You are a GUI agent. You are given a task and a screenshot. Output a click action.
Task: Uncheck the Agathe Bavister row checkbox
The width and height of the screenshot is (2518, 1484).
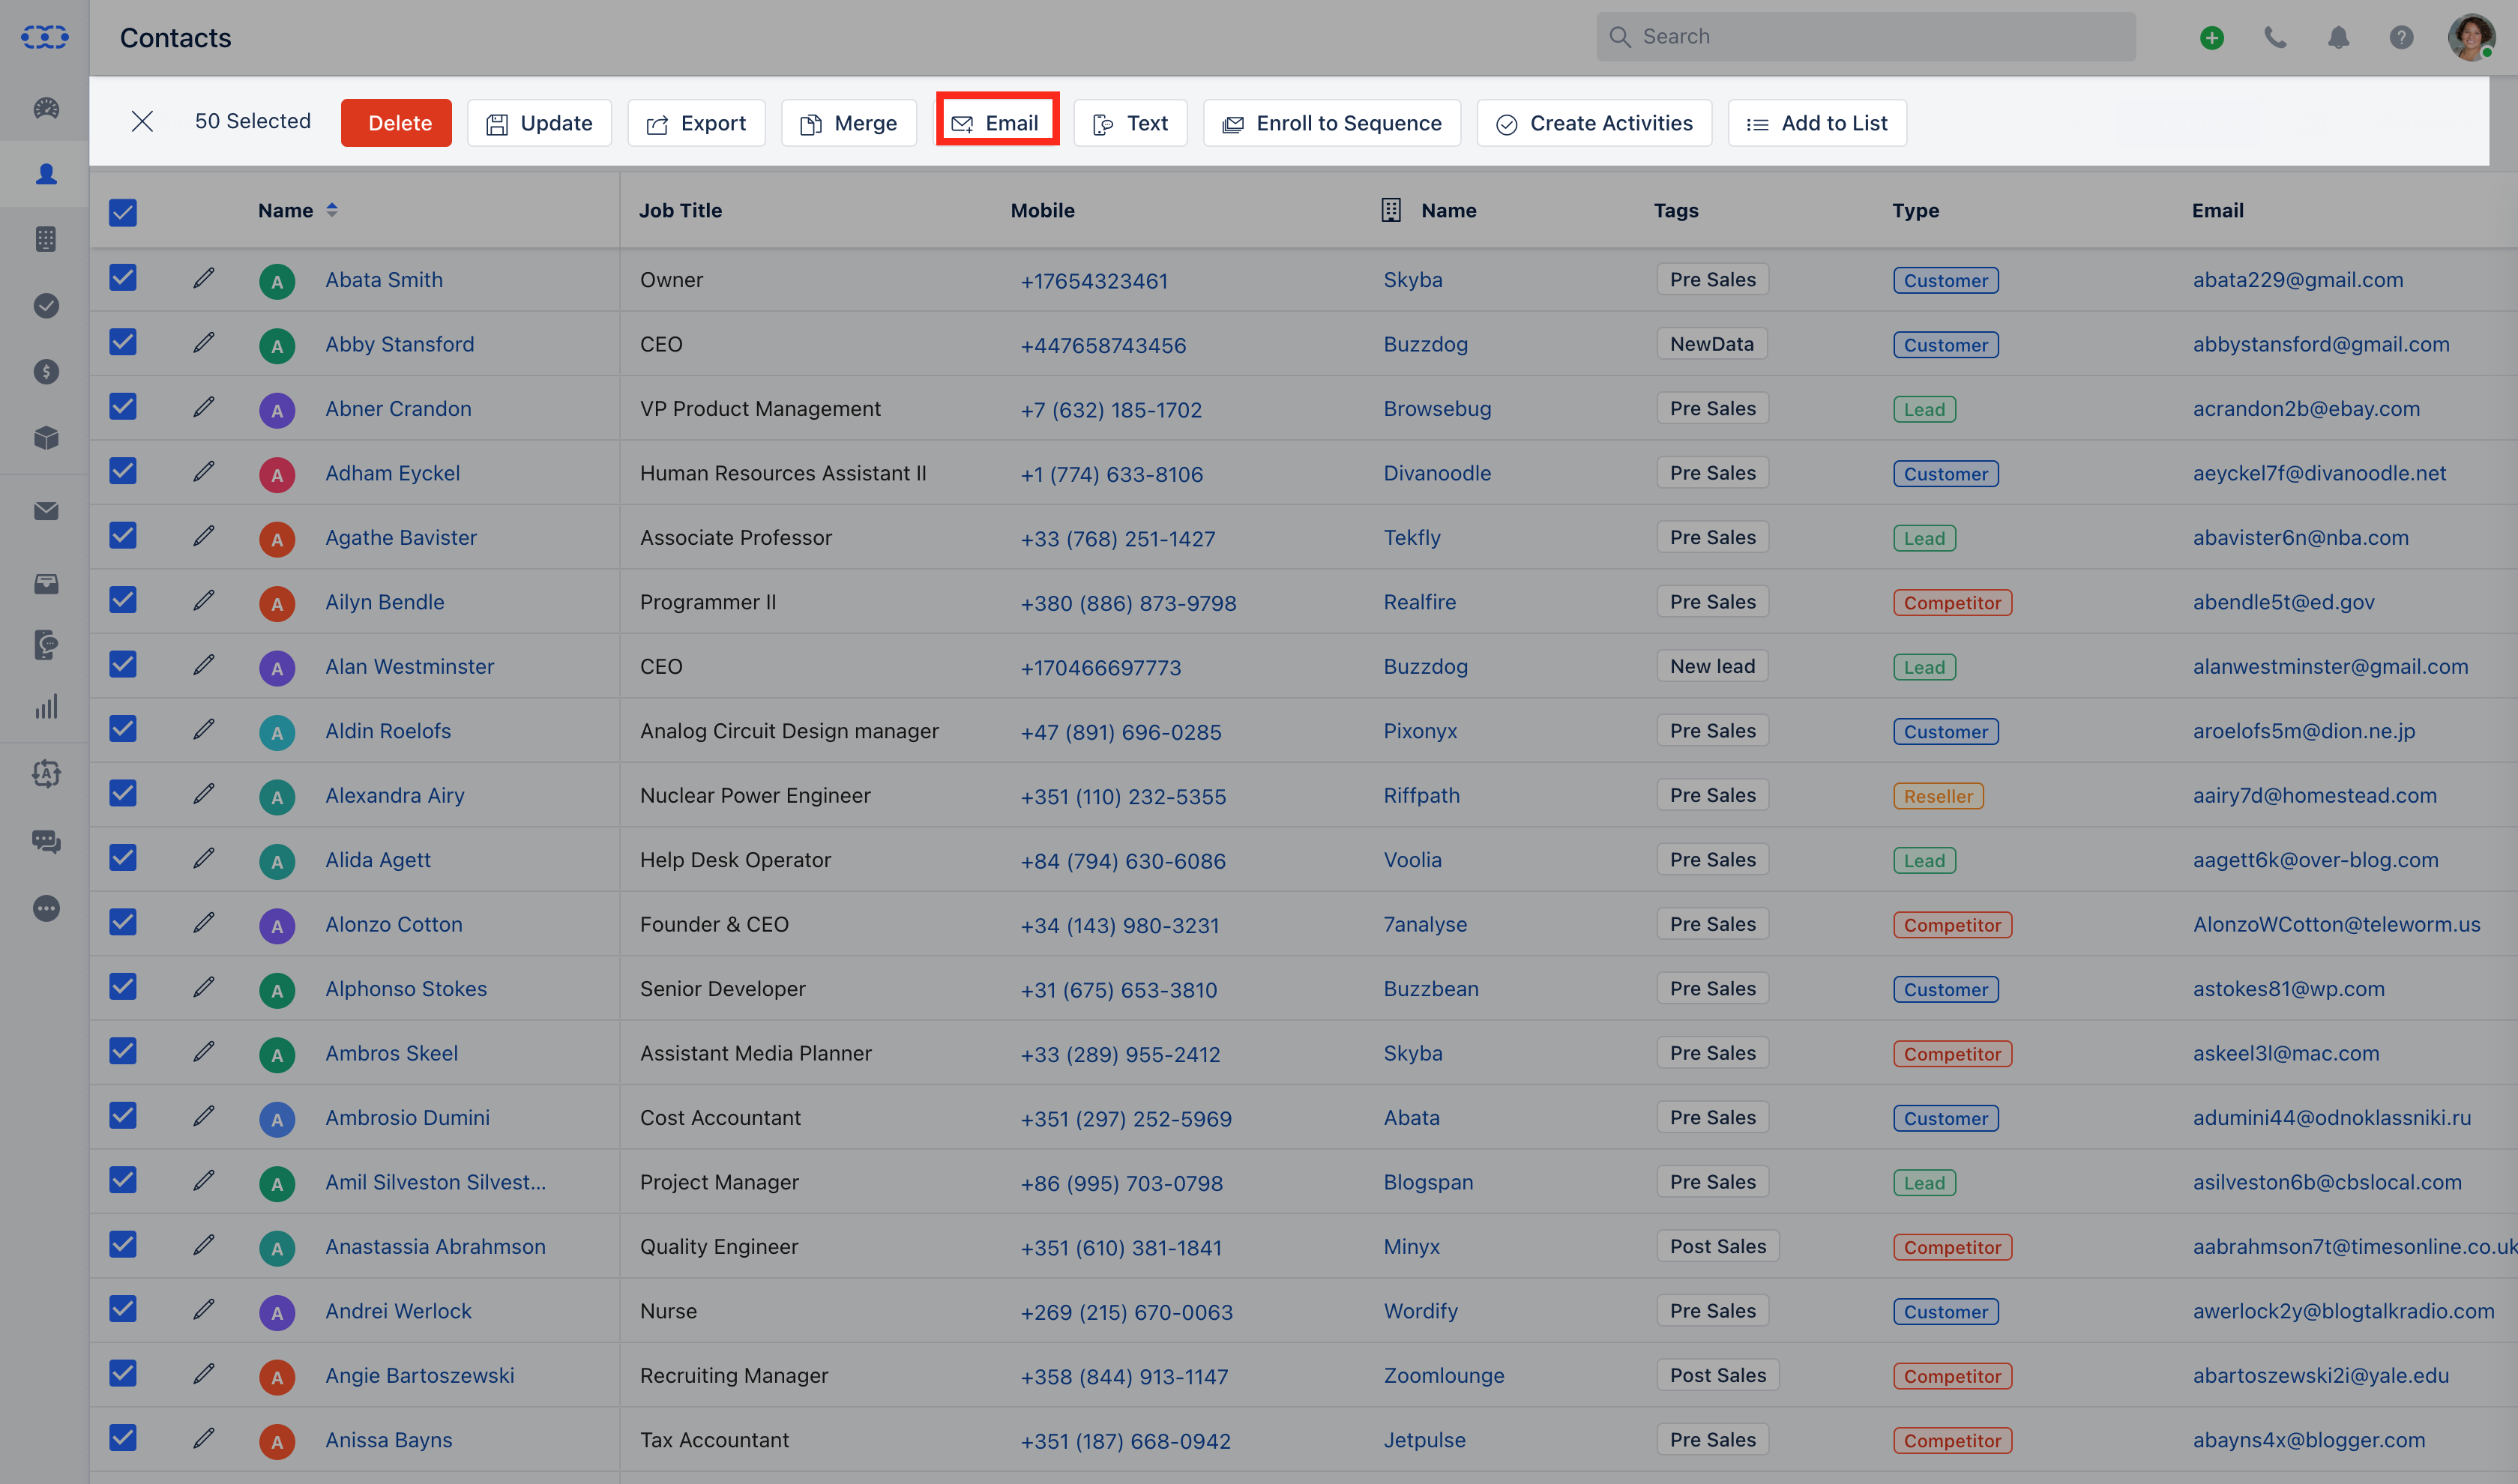(123, 535)
